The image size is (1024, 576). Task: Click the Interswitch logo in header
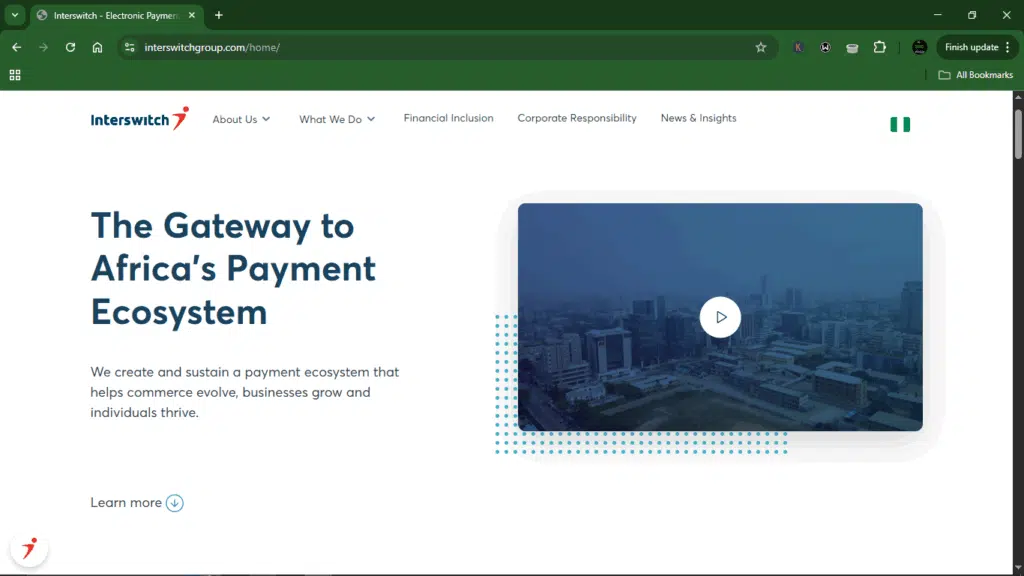pyautogui.click(x=139, y=119)
